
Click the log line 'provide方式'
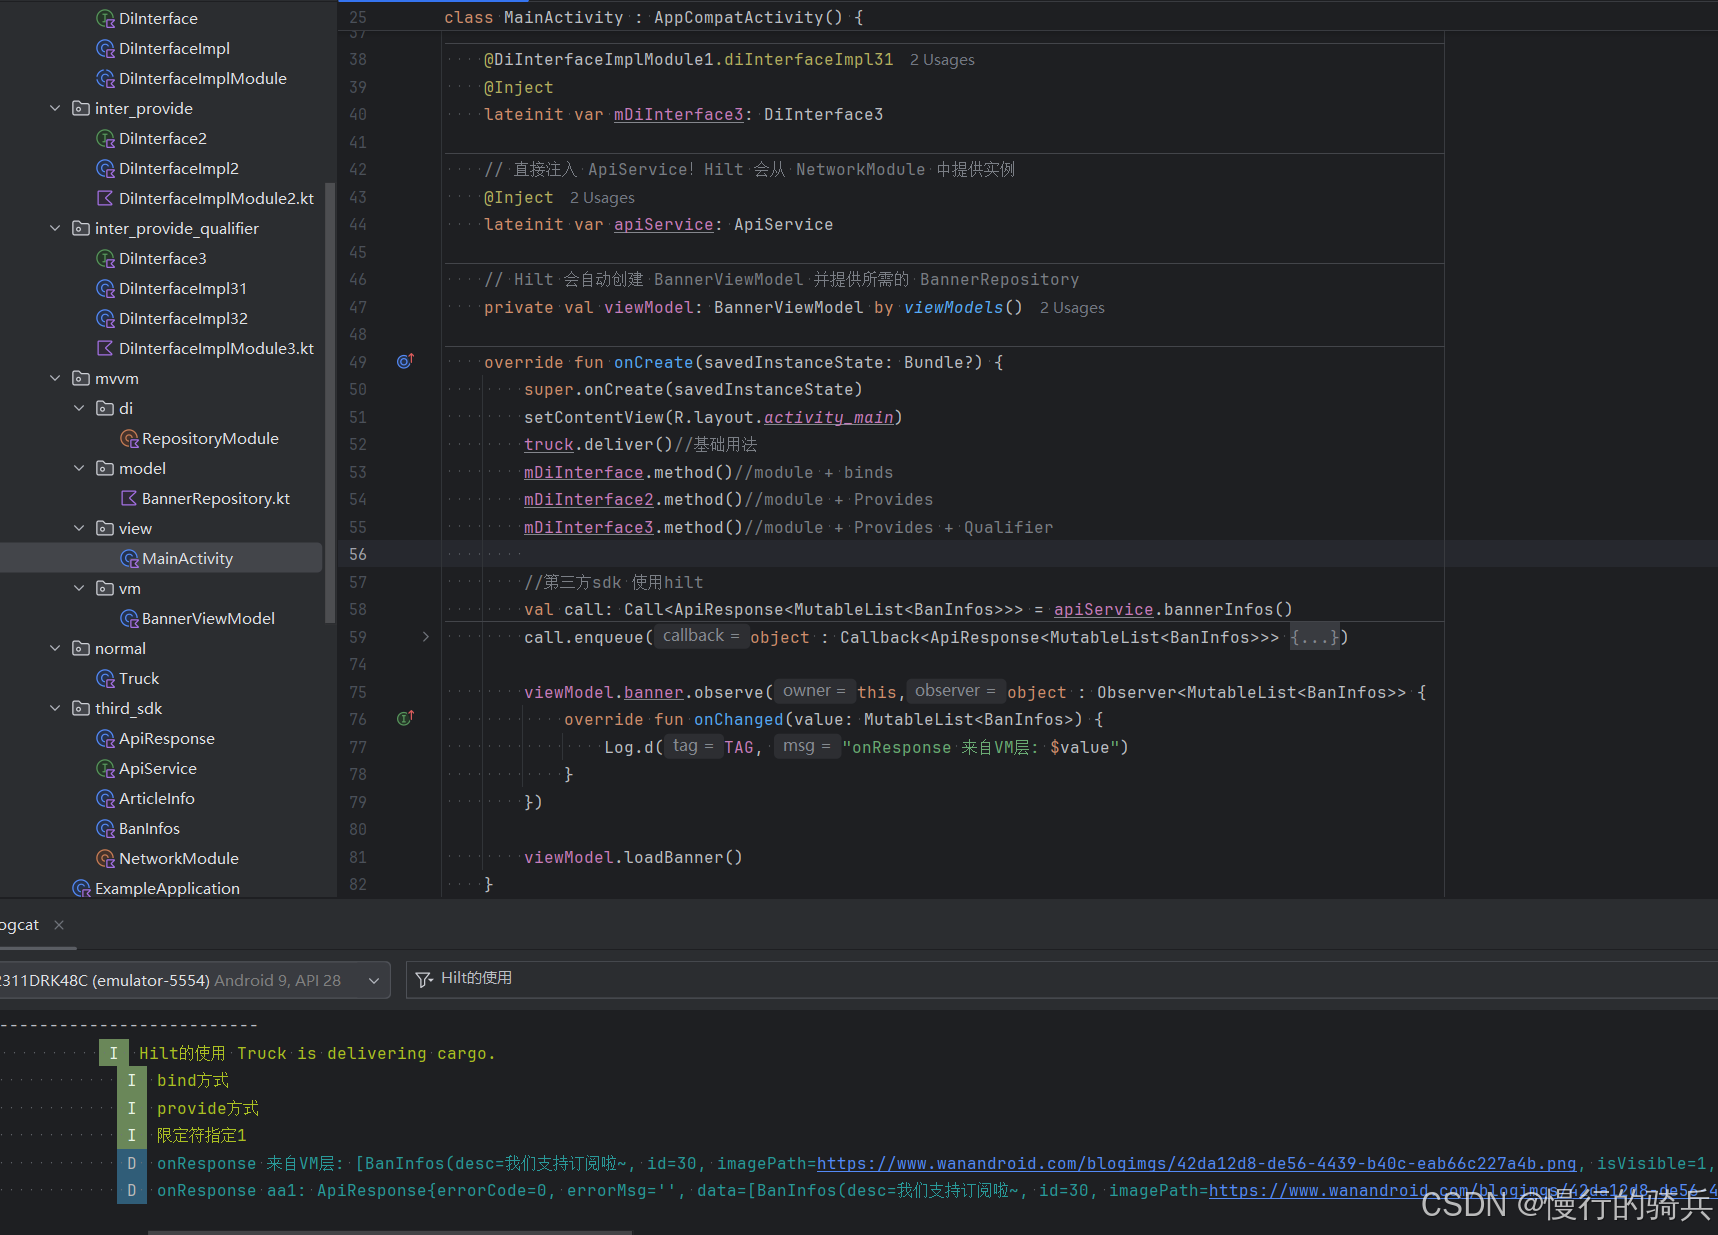pos(208,1108)
